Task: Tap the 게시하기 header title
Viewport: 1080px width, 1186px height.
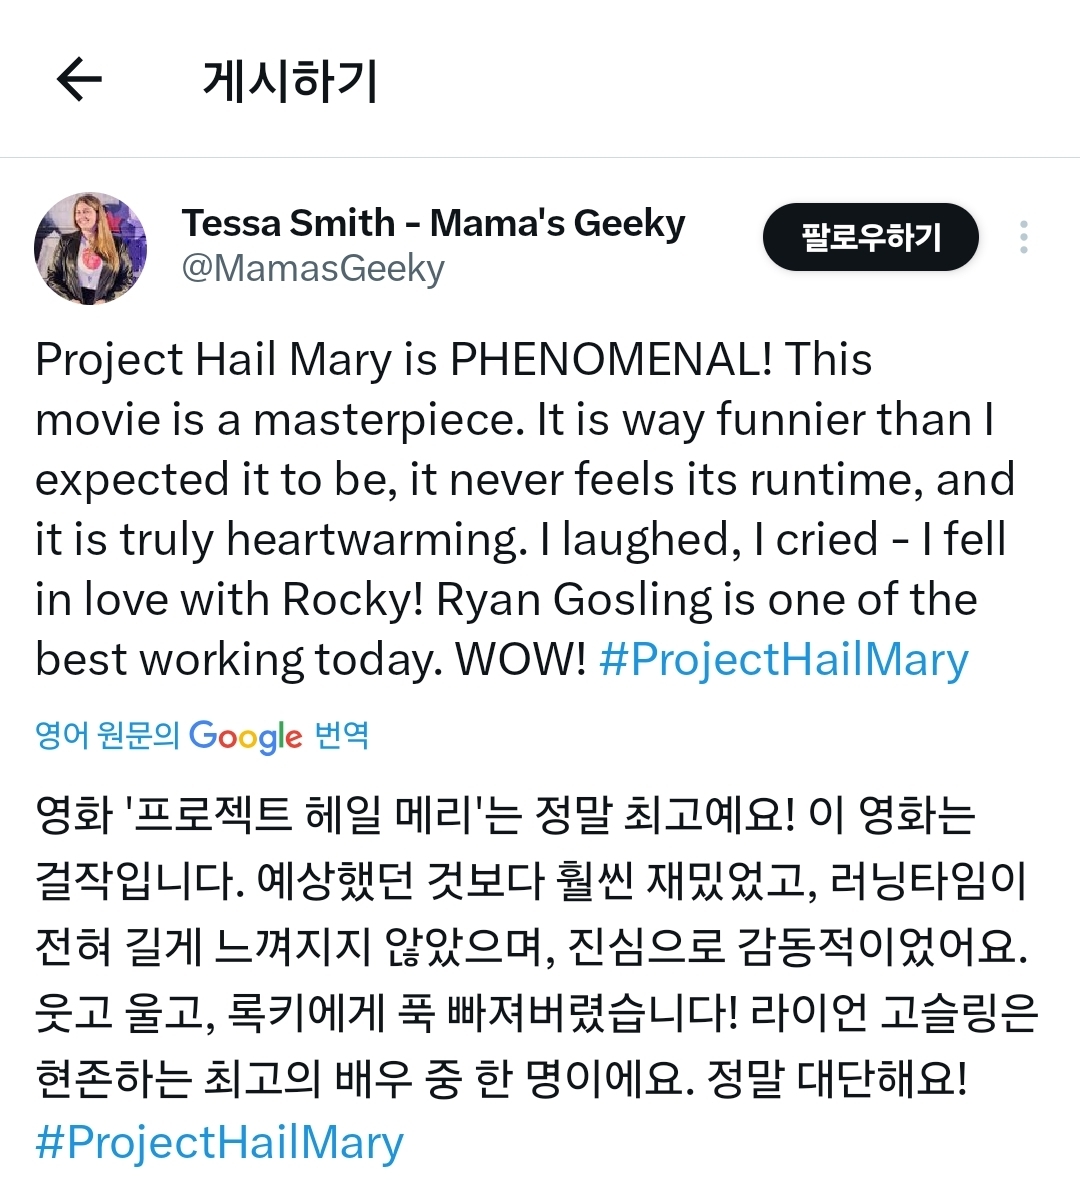Action: 290,81
